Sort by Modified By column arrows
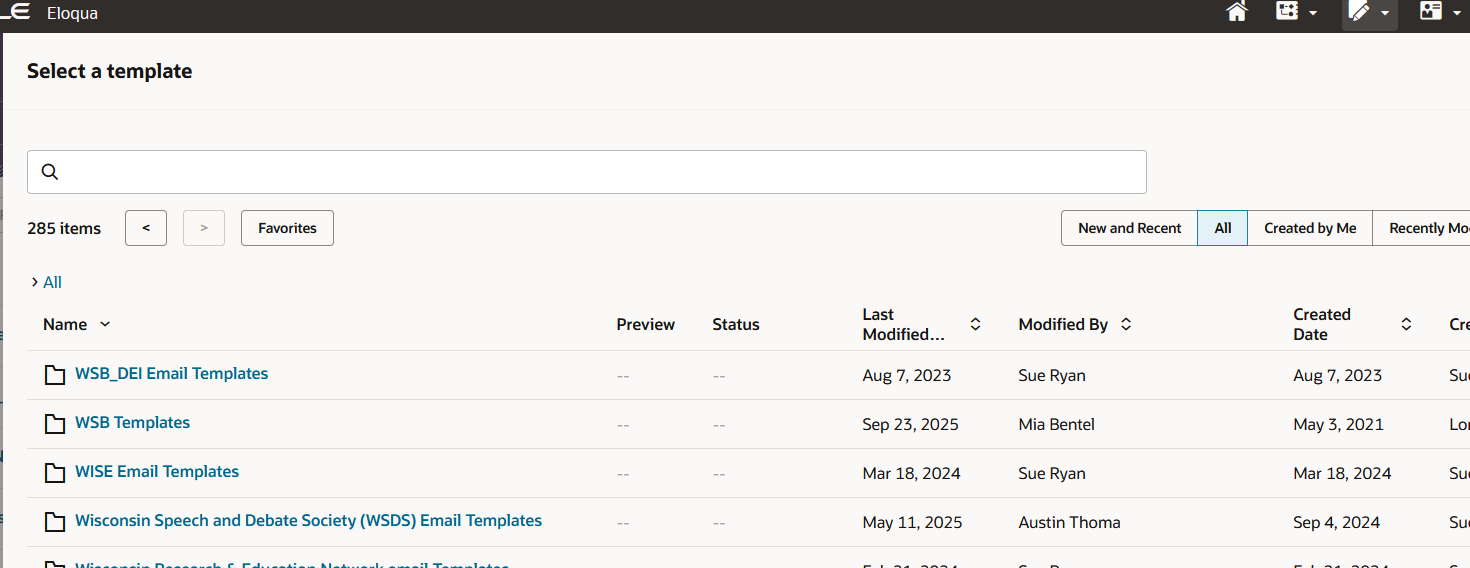The image size is (1470, 568). (1126, 324)
